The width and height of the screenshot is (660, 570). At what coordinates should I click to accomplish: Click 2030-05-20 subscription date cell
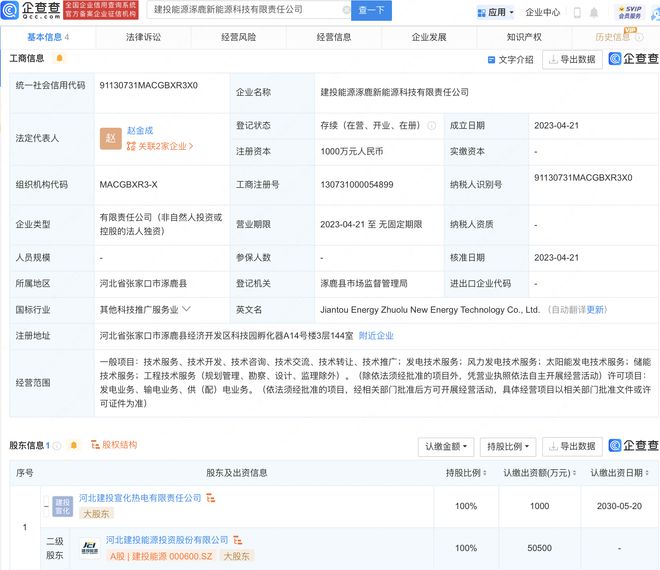pos(619,506)
